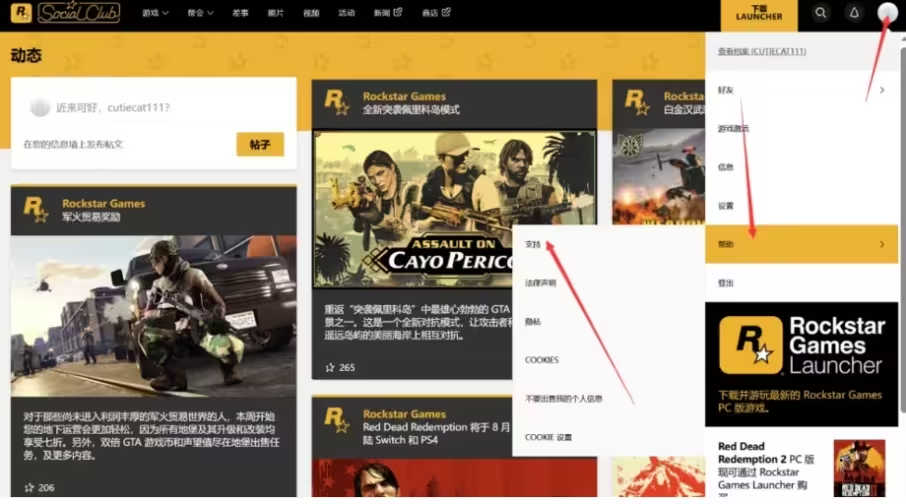Choose 支持 in the help submenu
906x504 pixels.
pyautogui.click(x=533, y=244)
